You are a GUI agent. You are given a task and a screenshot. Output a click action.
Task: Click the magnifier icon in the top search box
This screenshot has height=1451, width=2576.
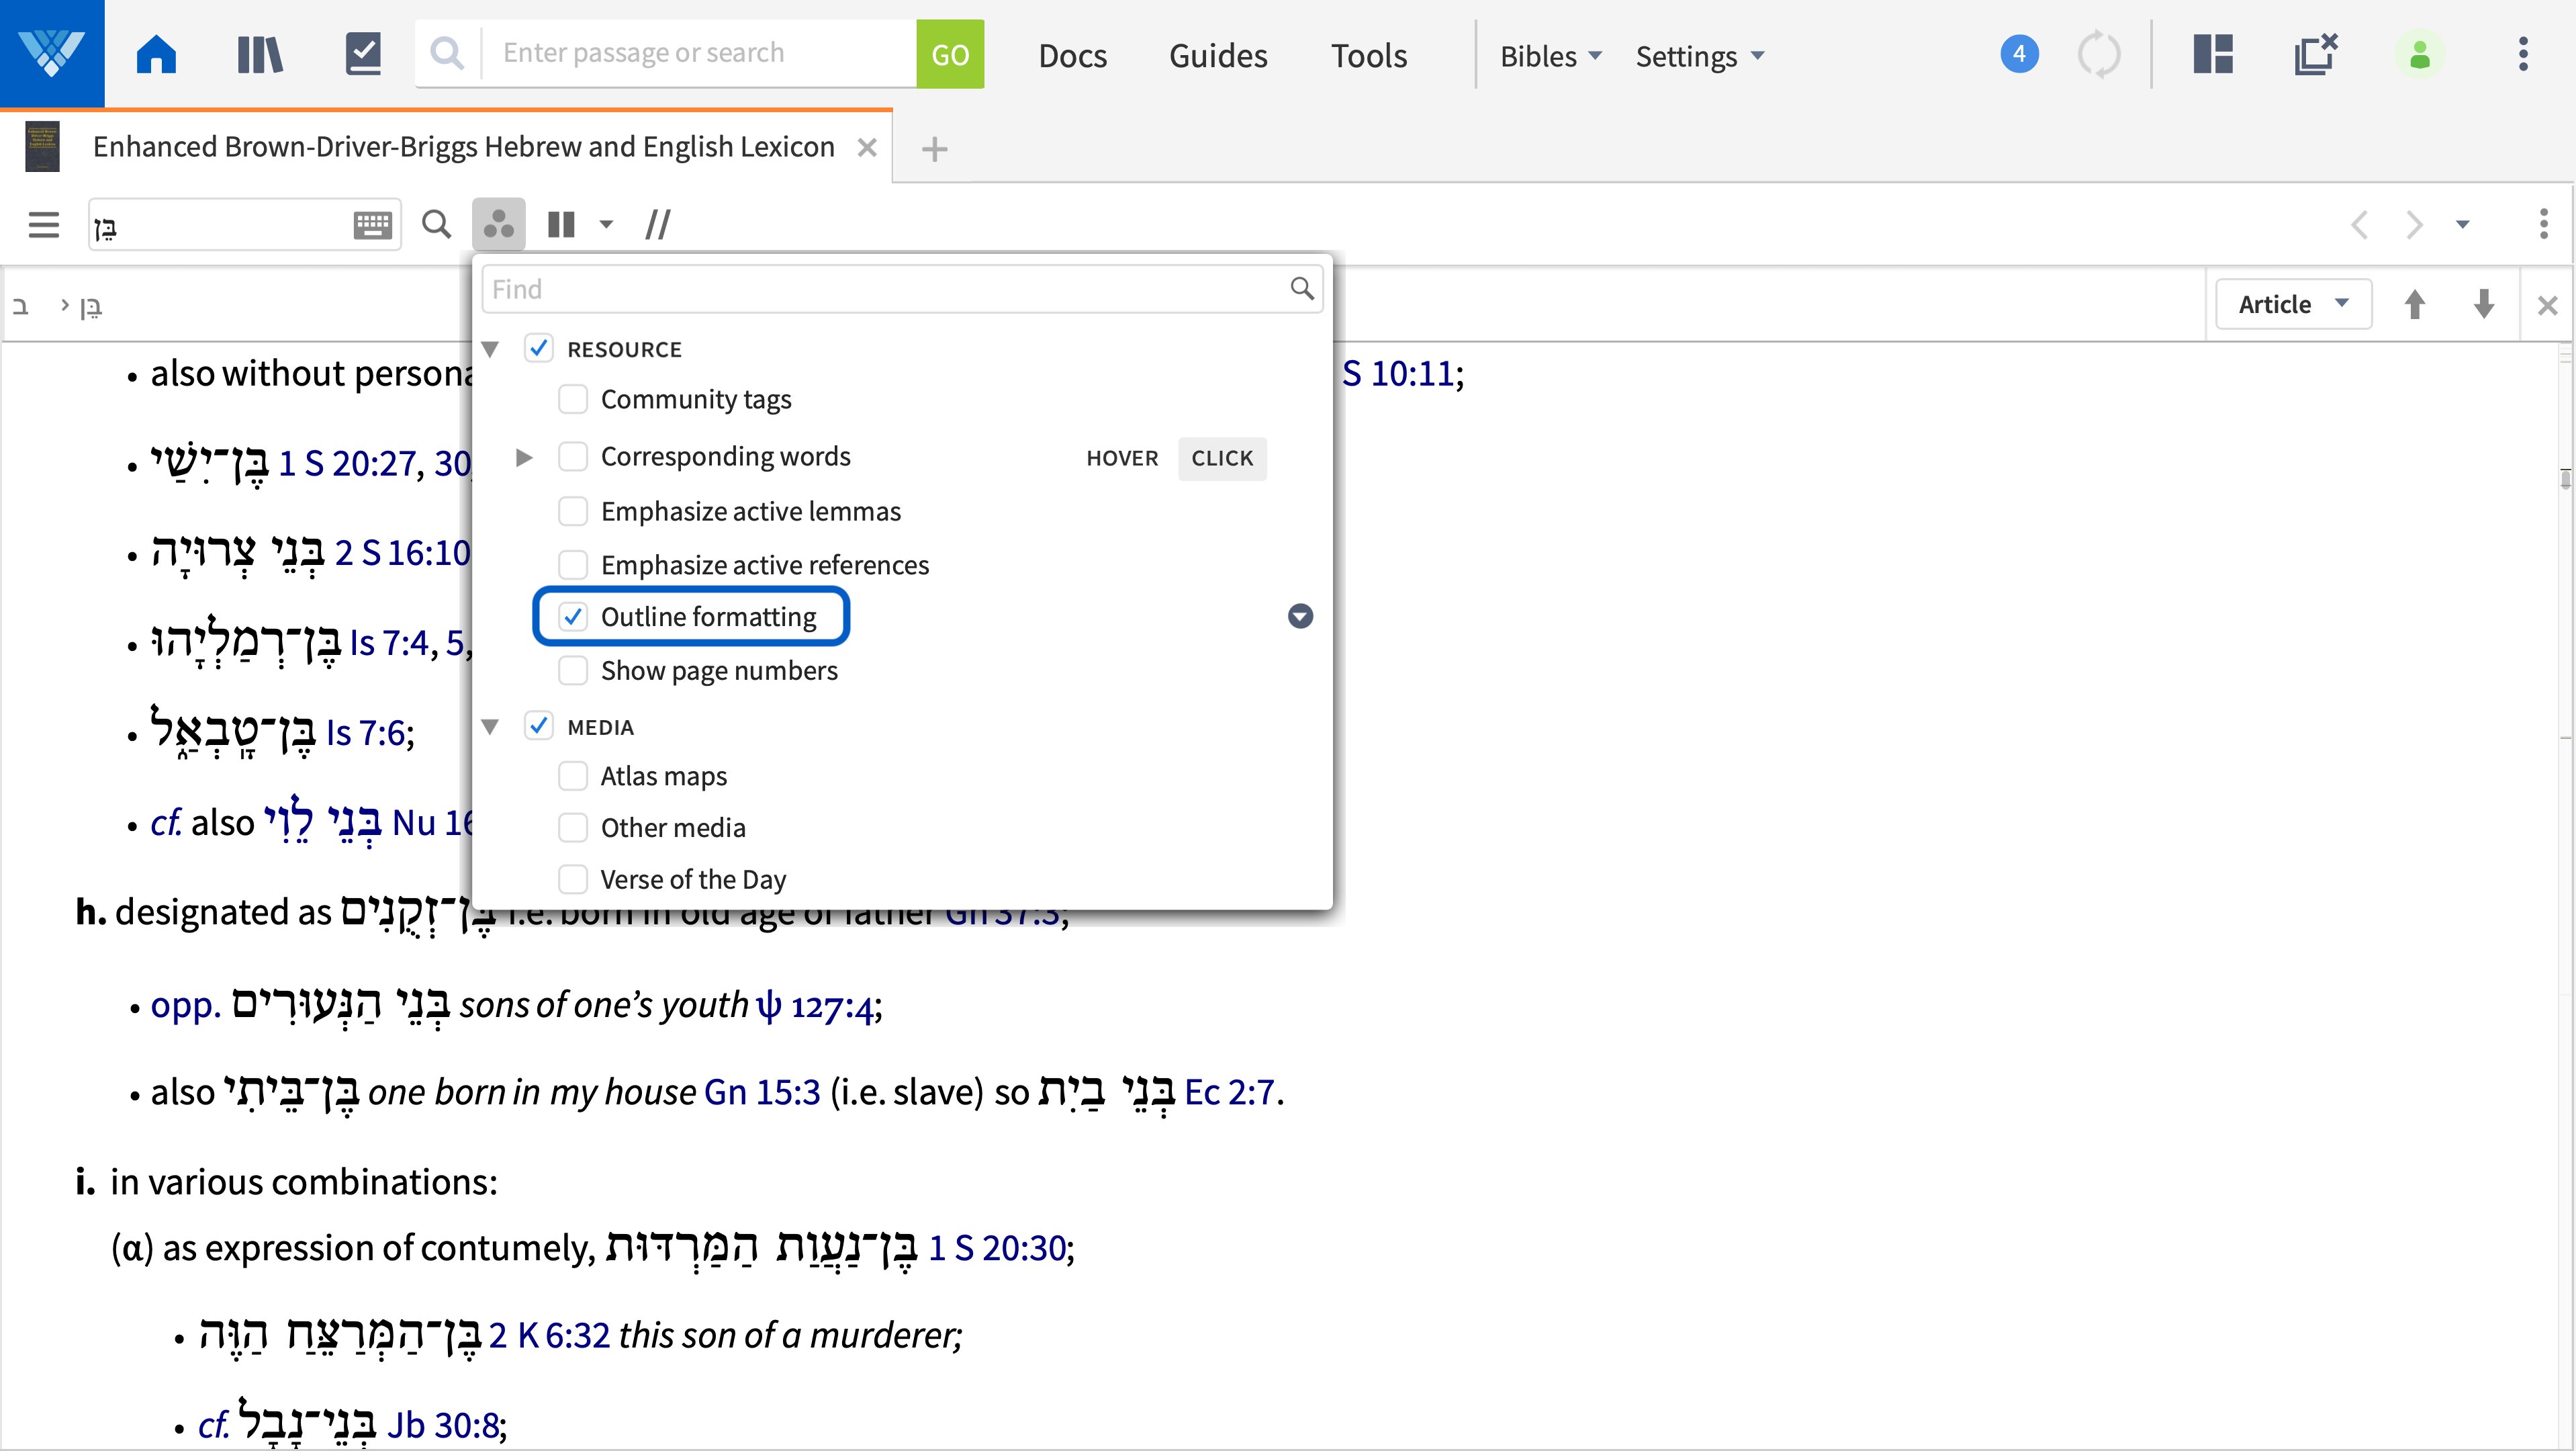(x=447, y=53)
